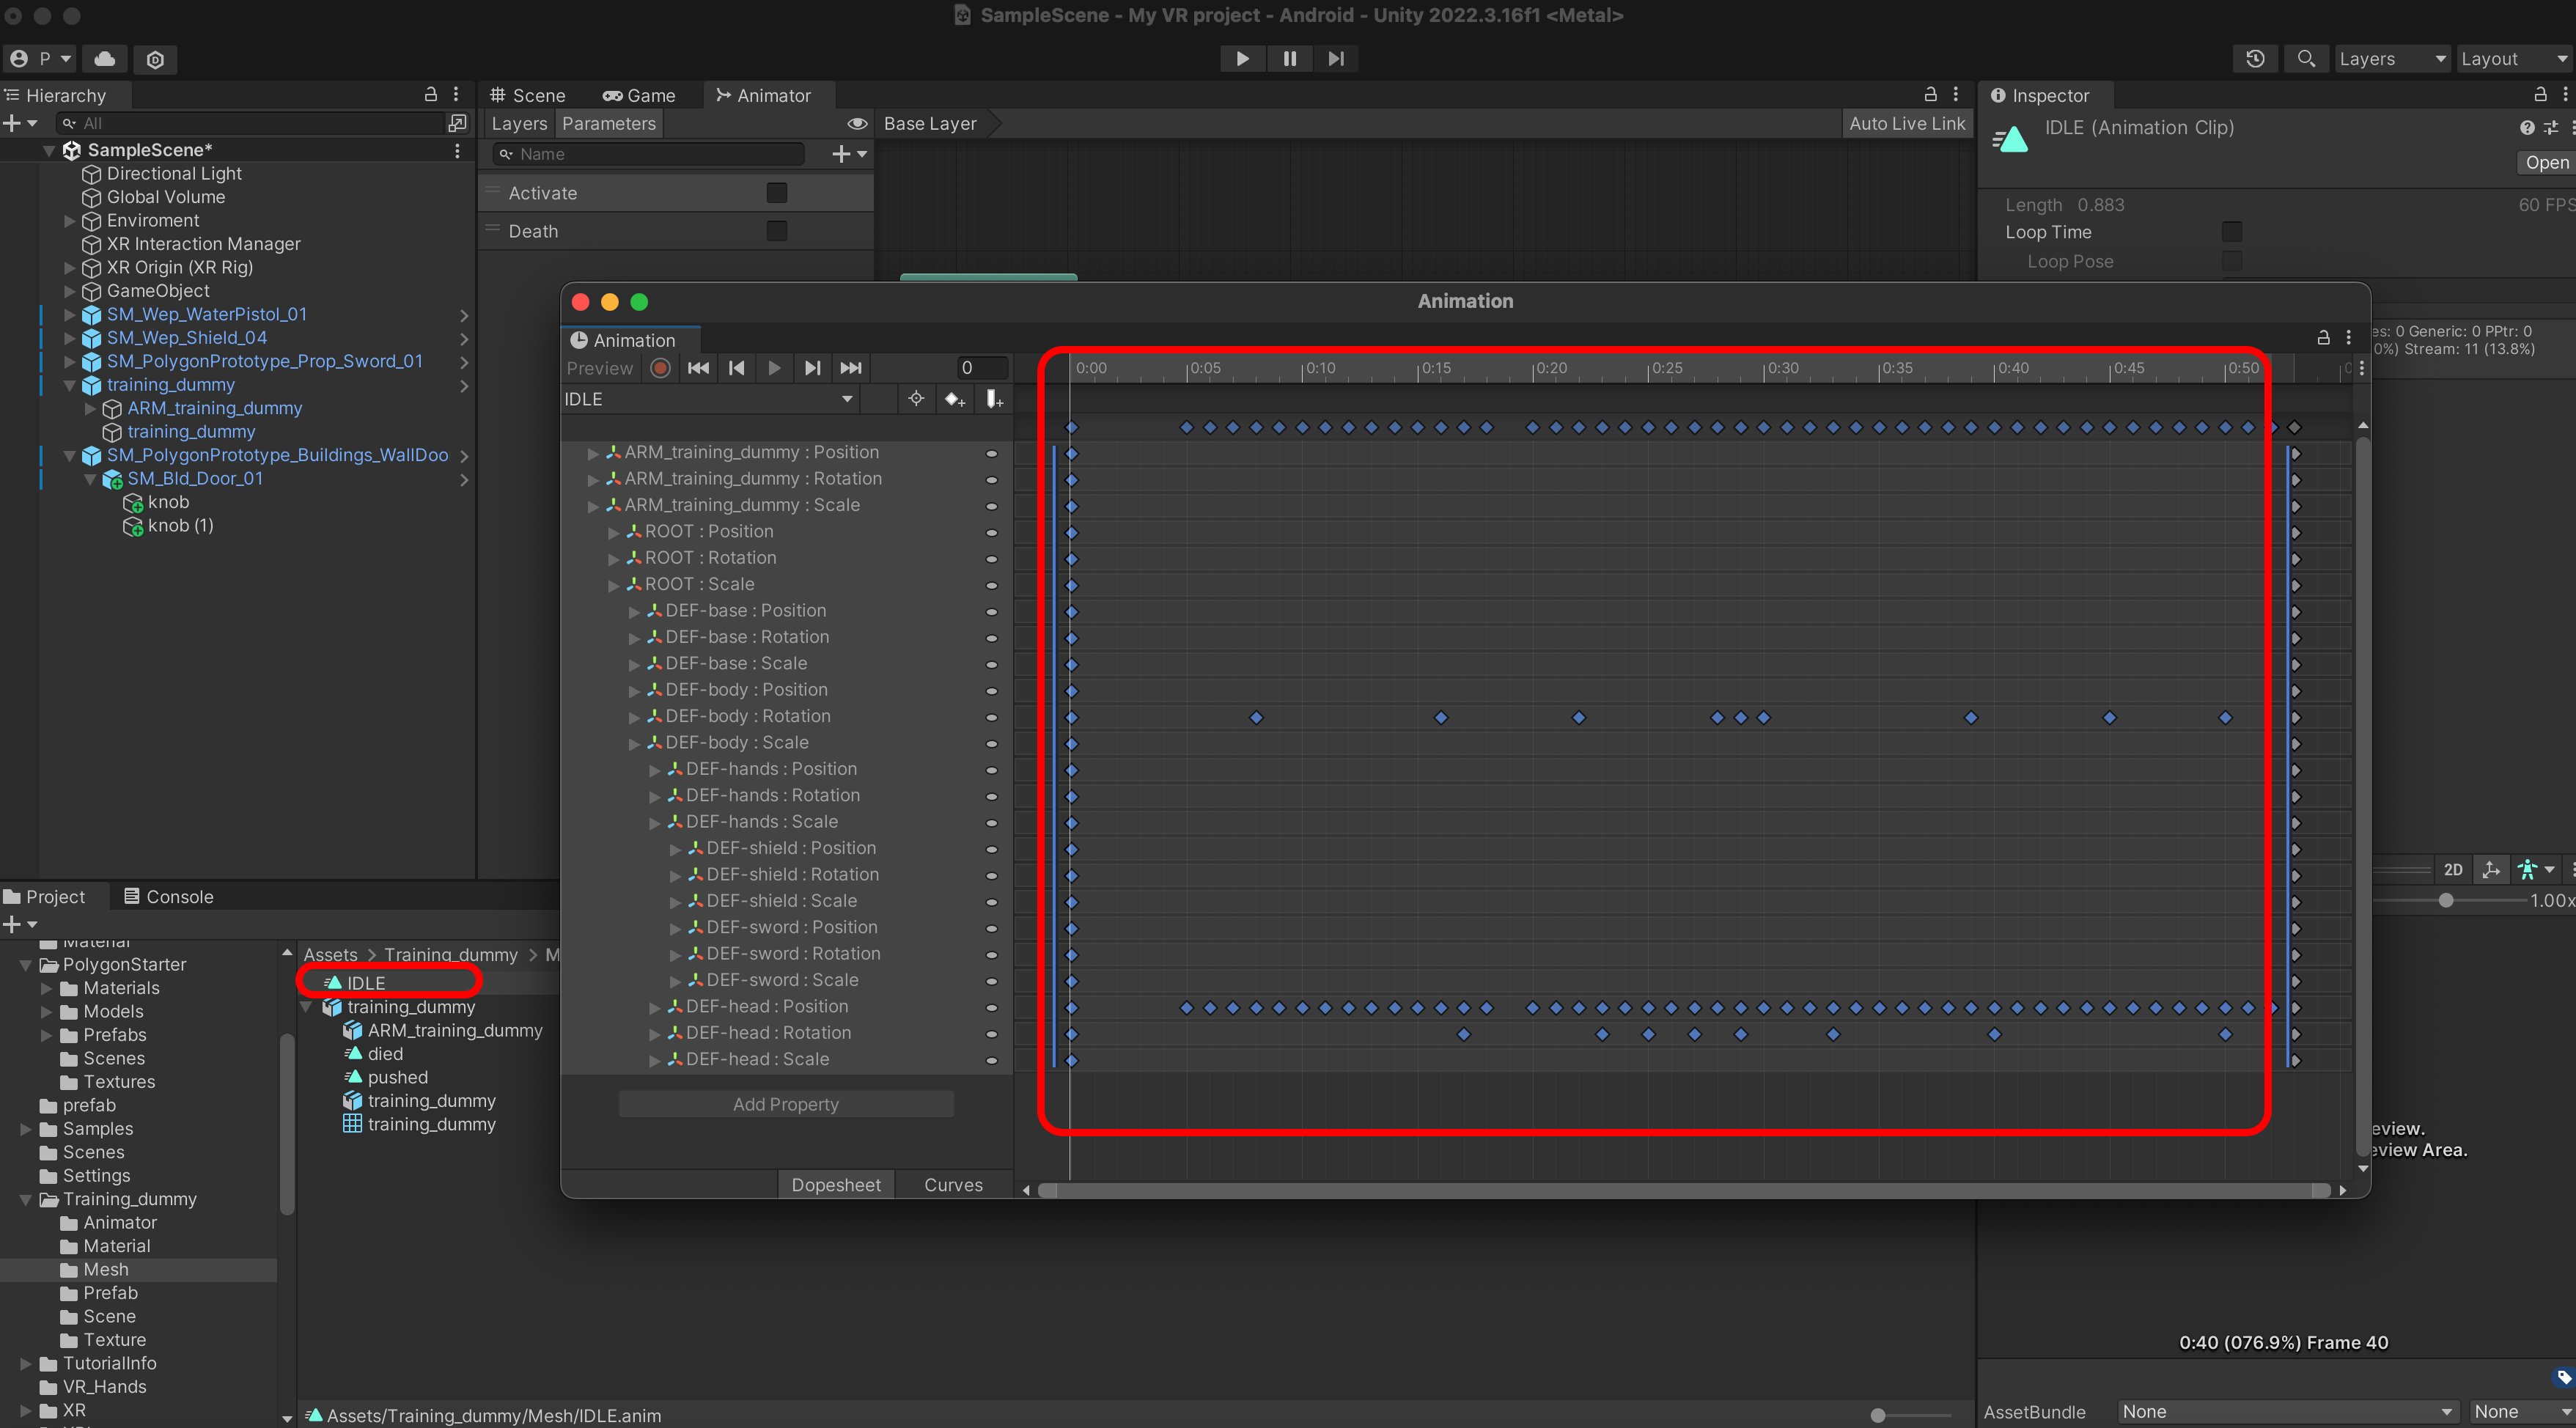
Task: Switch to the Curves tab
Action: point(953,1184)
